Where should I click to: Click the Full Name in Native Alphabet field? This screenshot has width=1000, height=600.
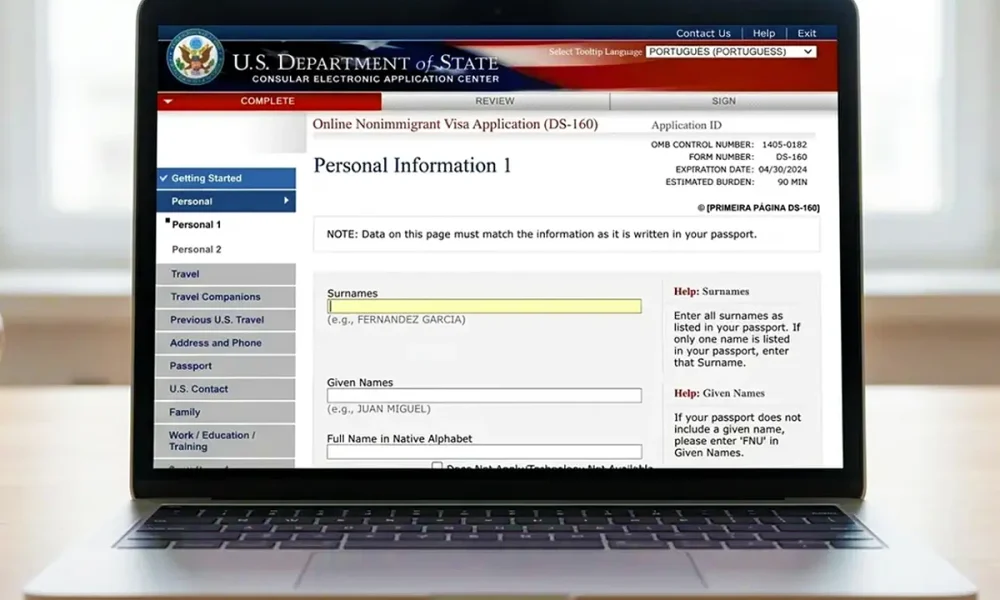coord(484,452)
